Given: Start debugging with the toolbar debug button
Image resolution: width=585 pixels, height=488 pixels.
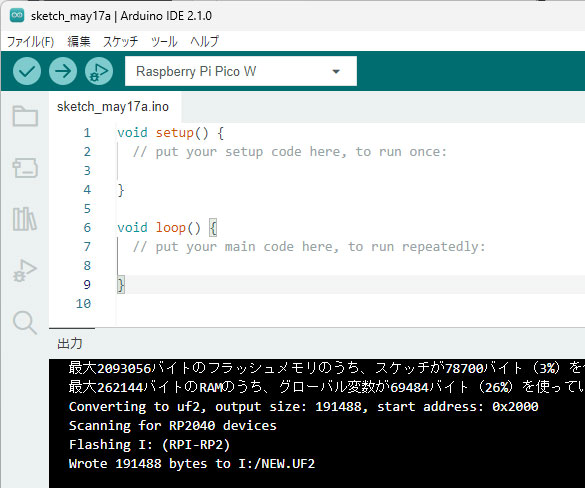Looking at the screenshot, I should [99, 71].
